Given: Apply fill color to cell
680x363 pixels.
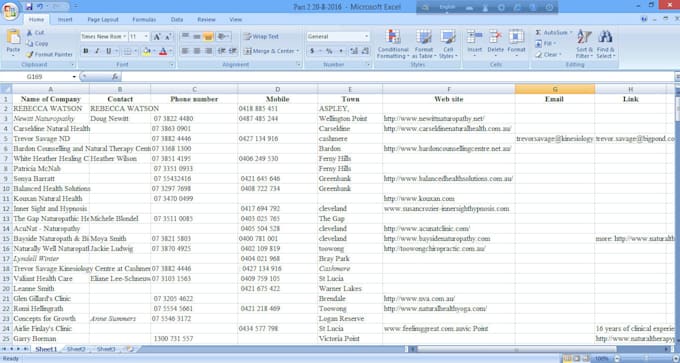Looking at the screenshot, I should pos(146,51).
